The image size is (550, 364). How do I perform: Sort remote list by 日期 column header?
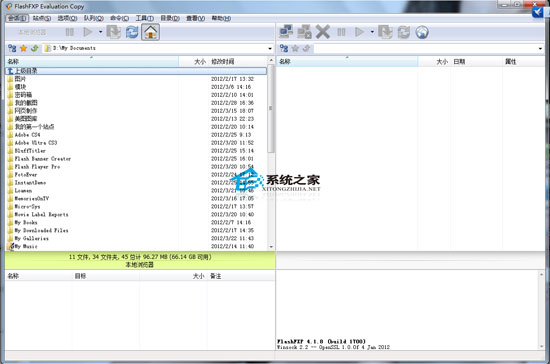(476, 62)
